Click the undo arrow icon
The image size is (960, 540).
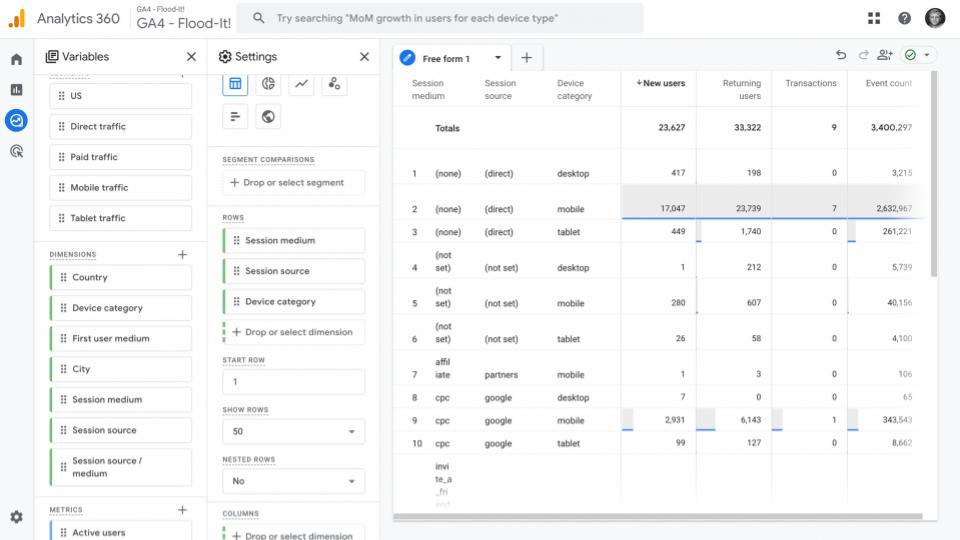tap(841, 56)
